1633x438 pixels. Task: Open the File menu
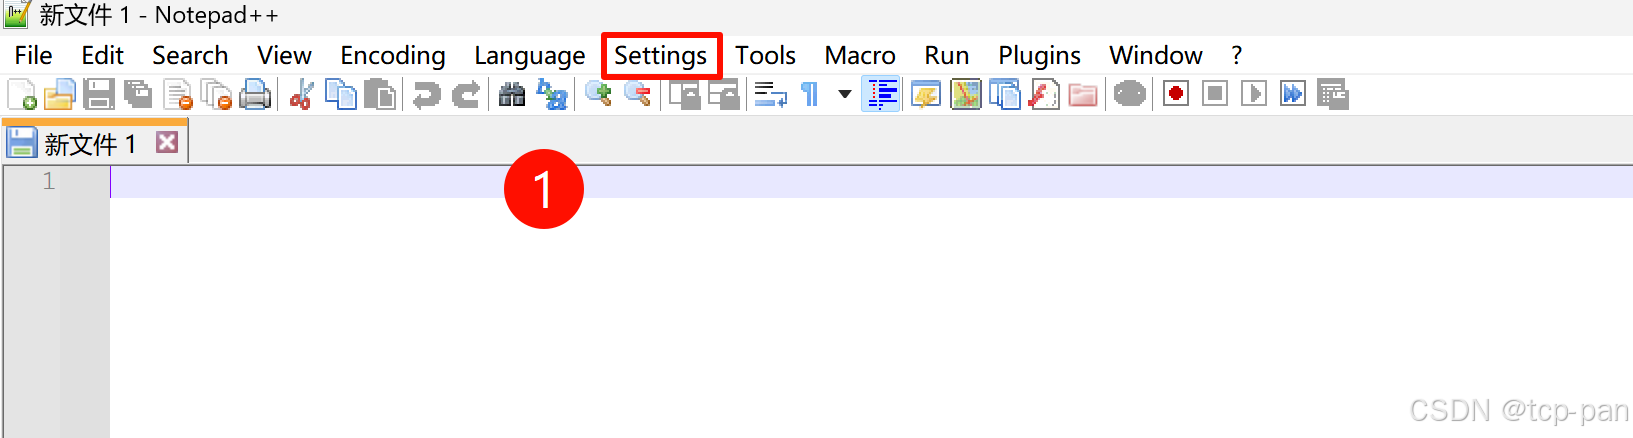click(x=34, y=56)
